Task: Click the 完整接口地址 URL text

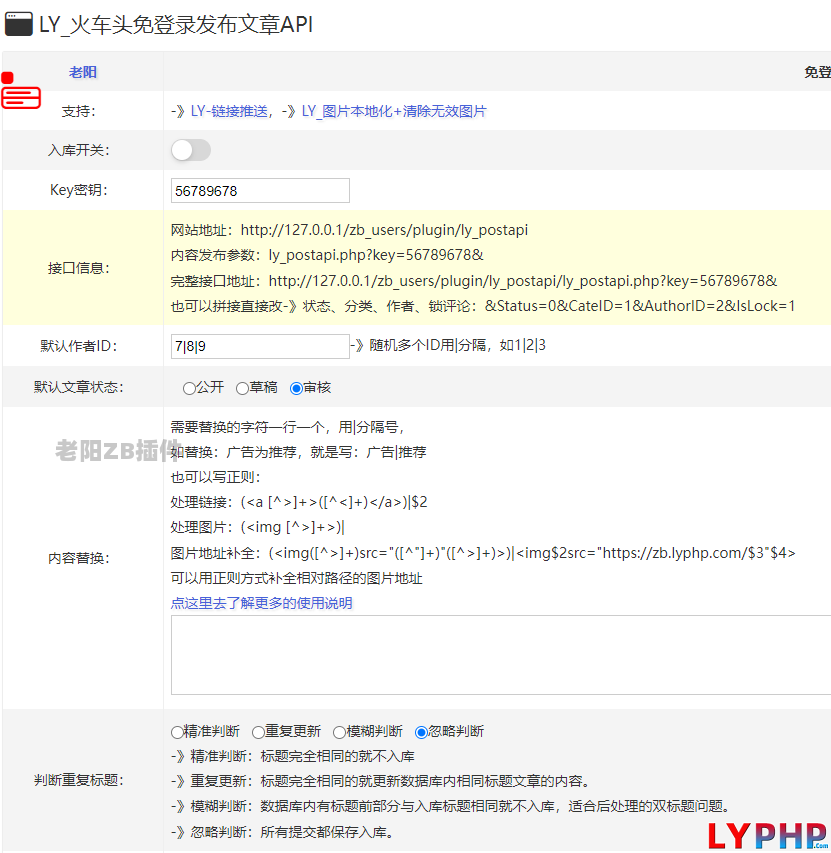Action: click(523, 281)
